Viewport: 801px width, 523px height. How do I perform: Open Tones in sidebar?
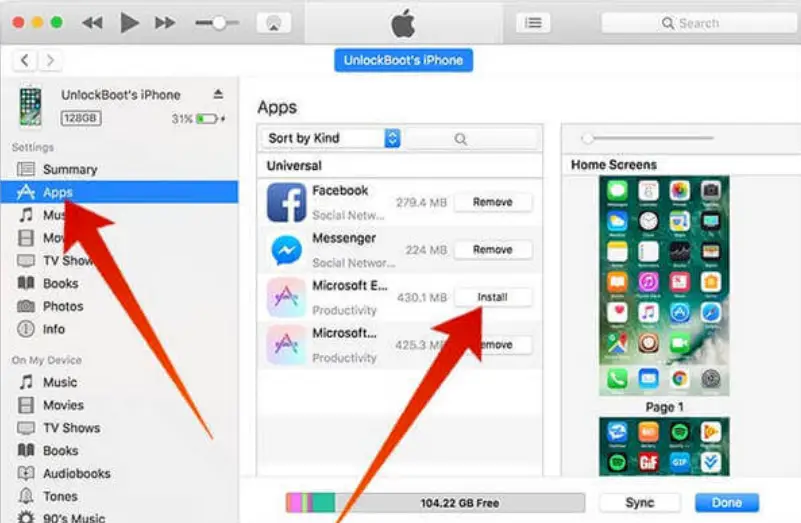pyautogui.click(x=120, y=496)
